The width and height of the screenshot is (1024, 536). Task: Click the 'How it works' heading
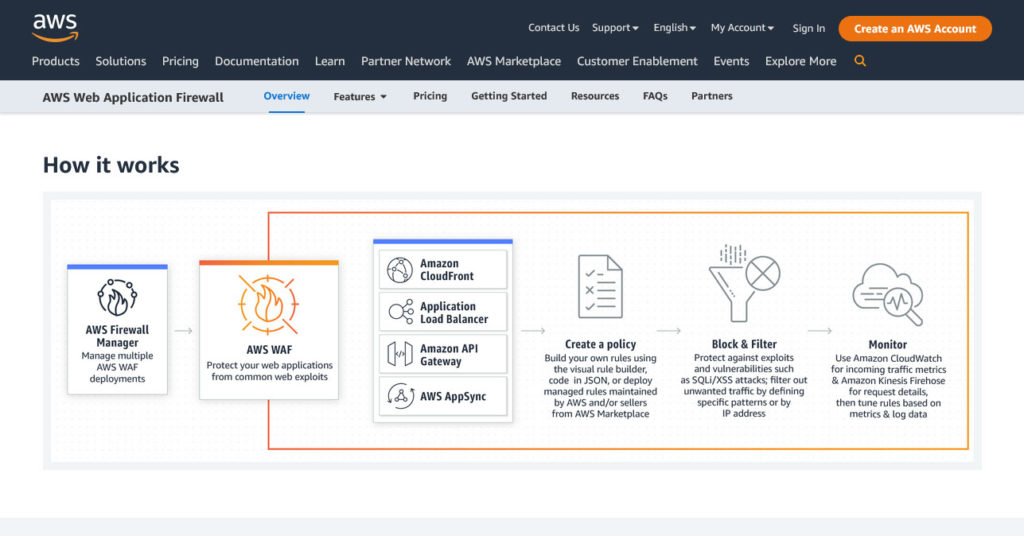111,165
